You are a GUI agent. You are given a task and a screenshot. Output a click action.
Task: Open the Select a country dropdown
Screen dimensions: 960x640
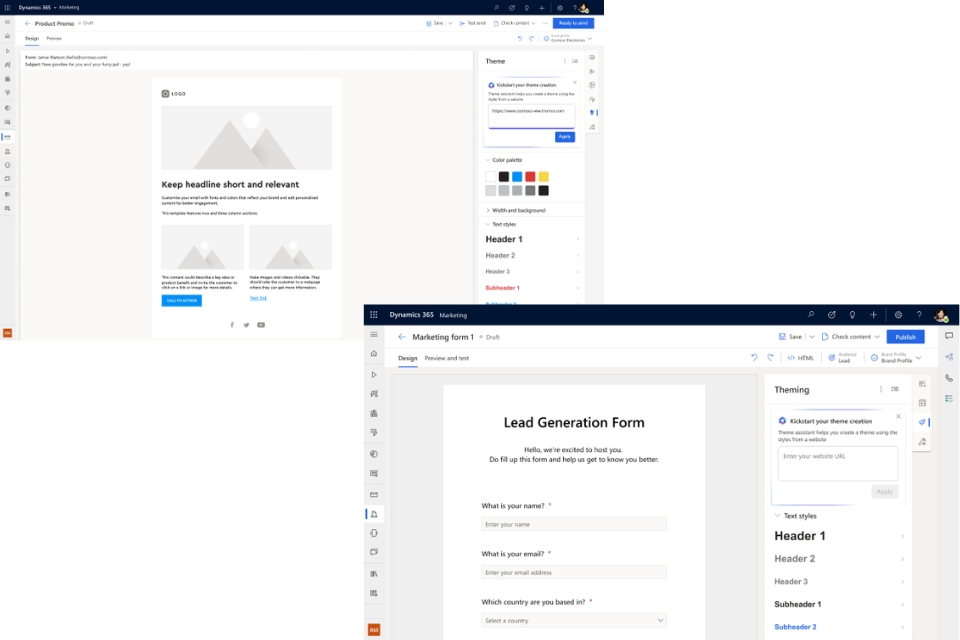point(574,620)
